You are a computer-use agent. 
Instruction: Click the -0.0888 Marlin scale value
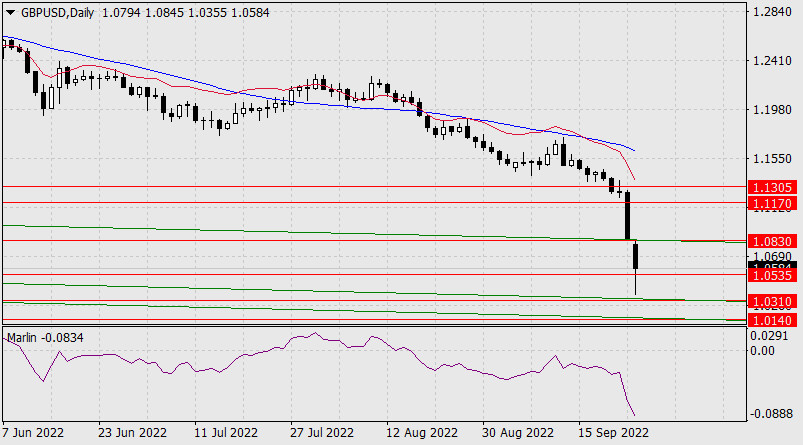point(771,414)
